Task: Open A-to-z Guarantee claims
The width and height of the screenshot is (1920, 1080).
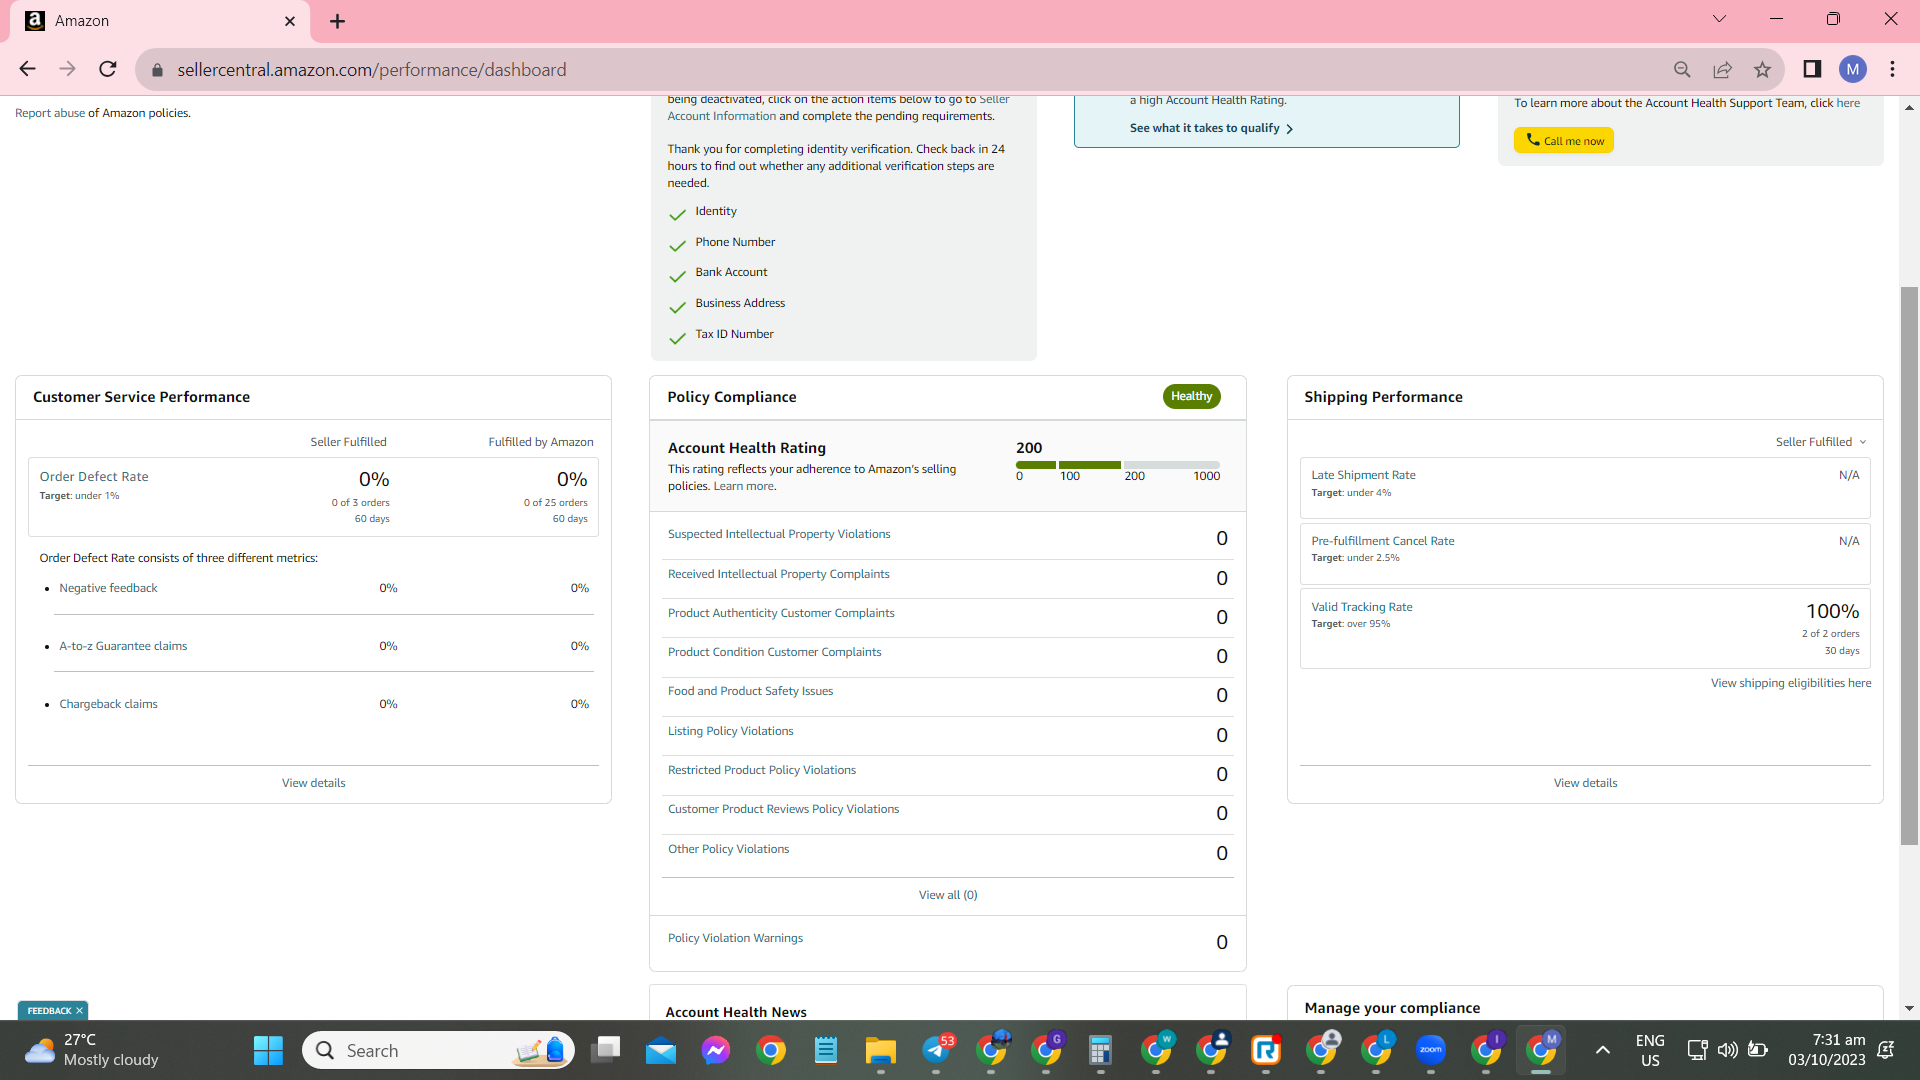Action: pos(123,646)
